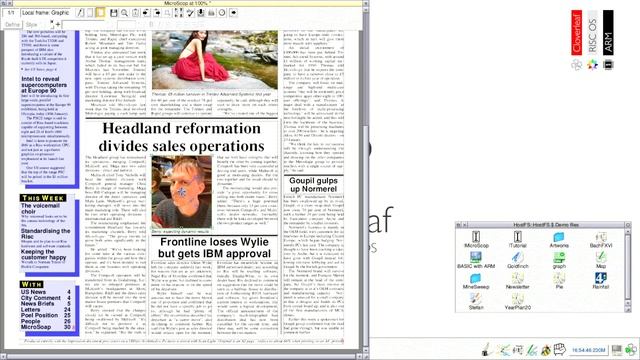Select the Stefan file in Demo files
Screen dimensions: 640x360
476,302
